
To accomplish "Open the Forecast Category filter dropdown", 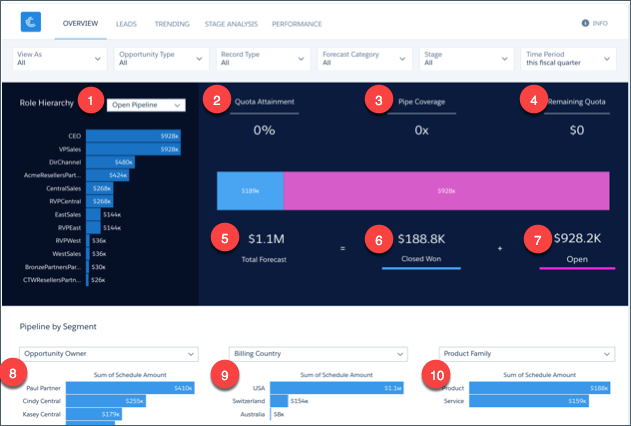I will pyautogui.click(x=365, y=59).
